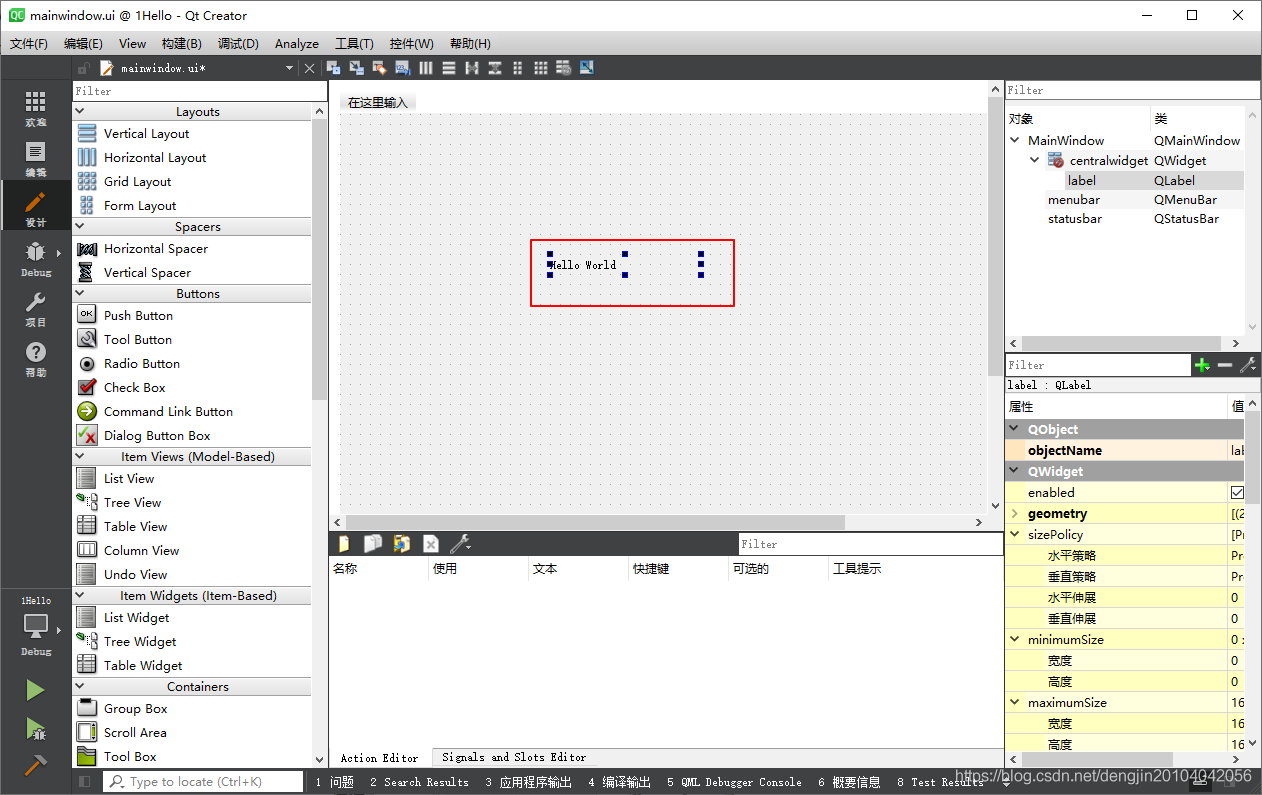Expand the geometry property

pos(1015,514)
